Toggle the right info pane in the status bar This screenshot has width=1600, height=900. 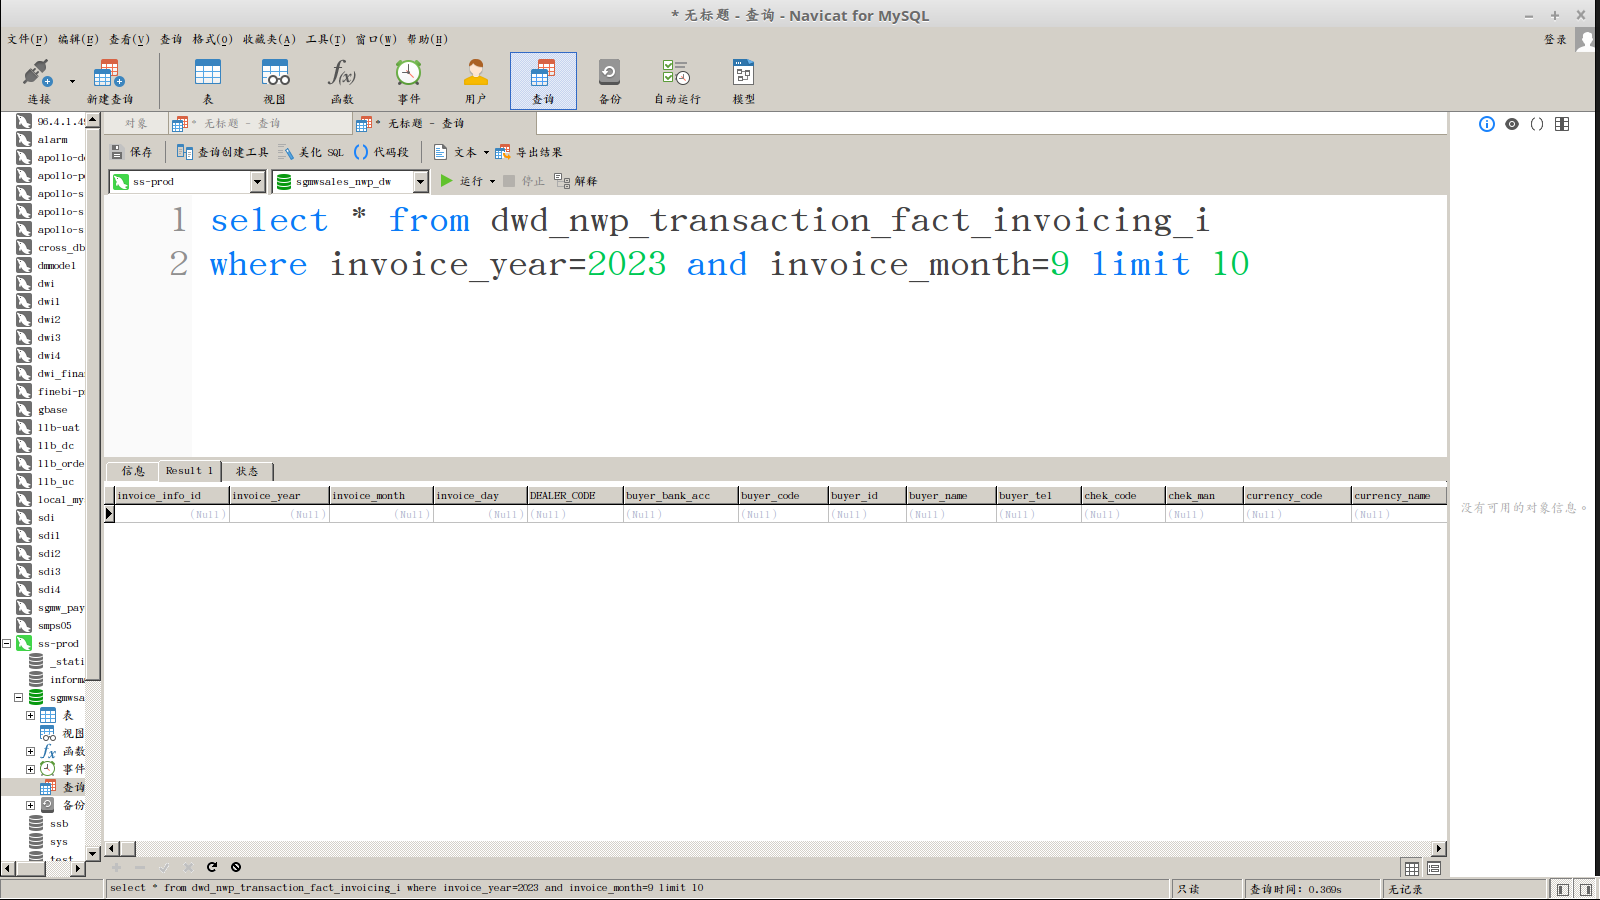[1585, 889]
